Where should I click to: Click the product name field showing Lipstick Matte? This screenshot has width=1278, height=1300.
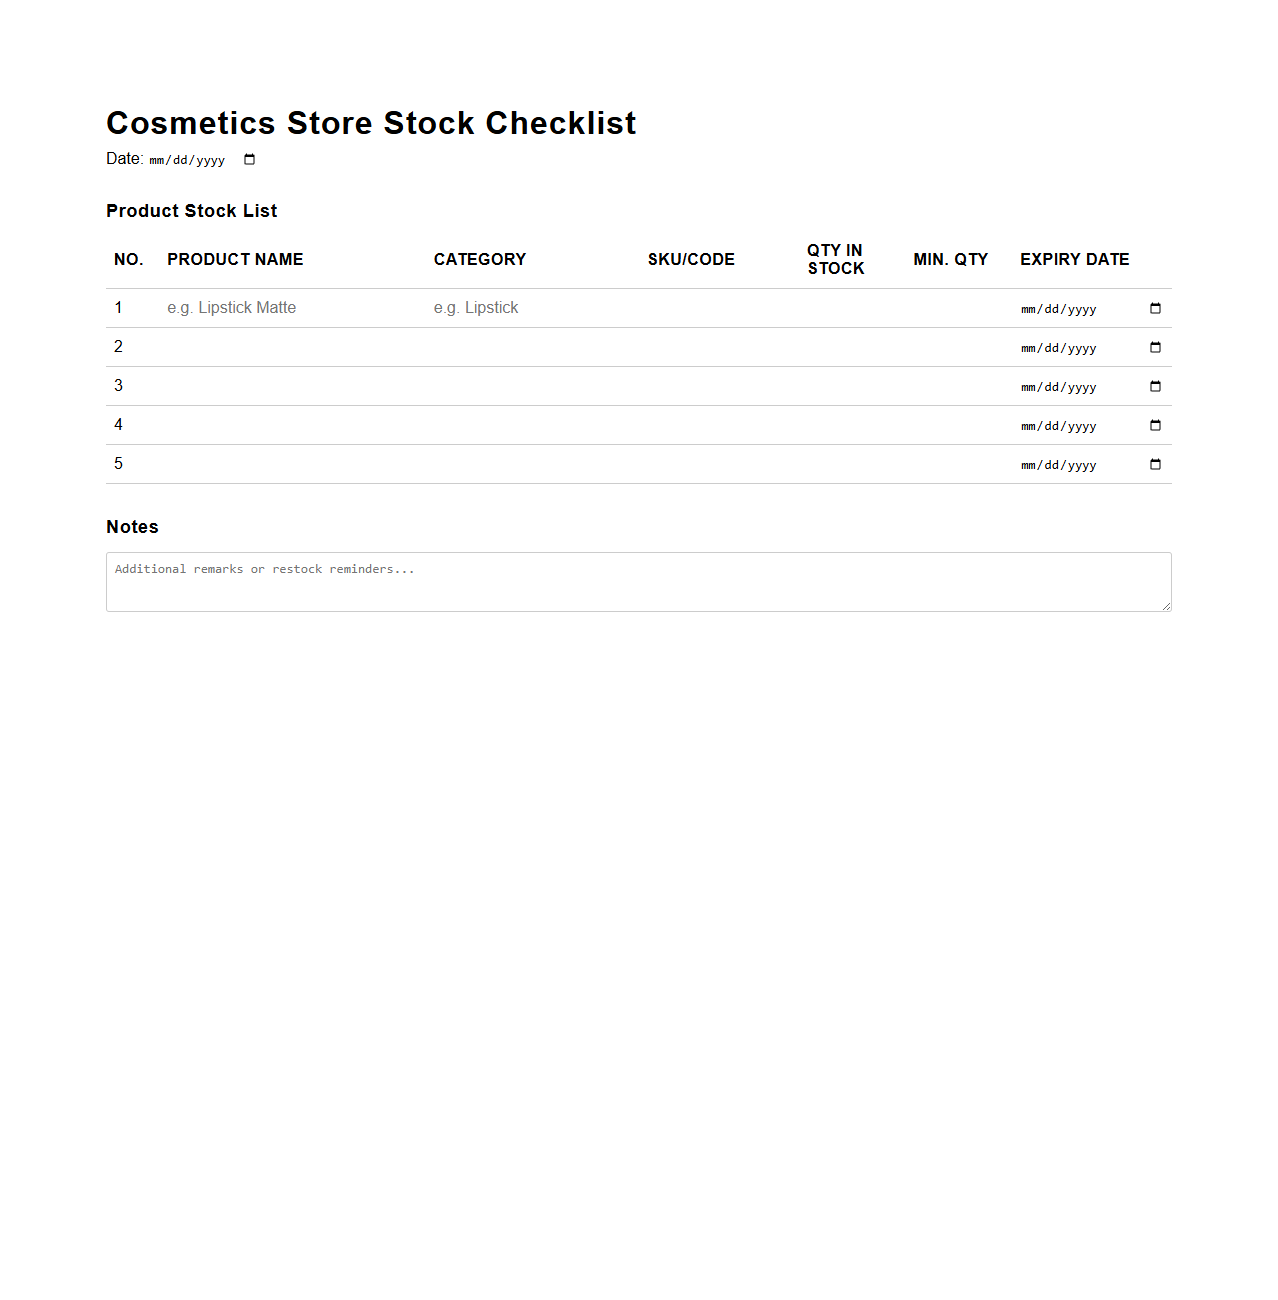coord(280,308)
